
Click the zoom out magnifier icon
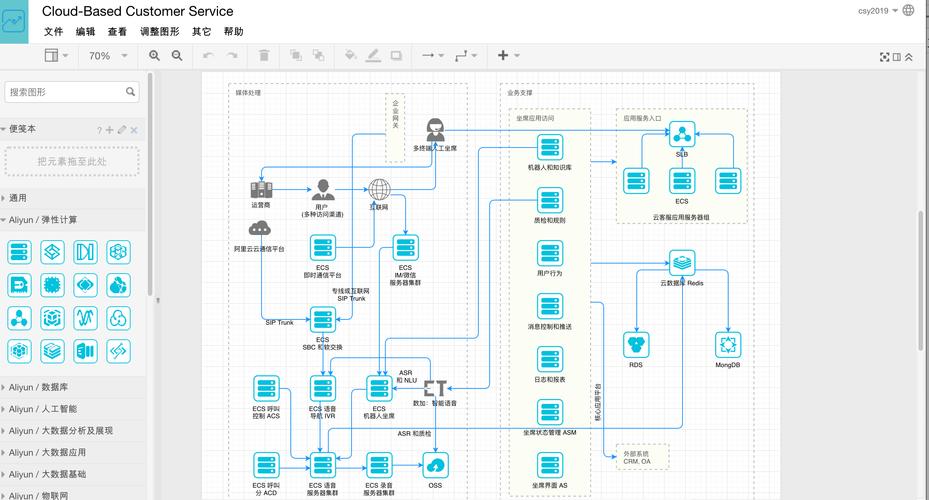point(177,56)
